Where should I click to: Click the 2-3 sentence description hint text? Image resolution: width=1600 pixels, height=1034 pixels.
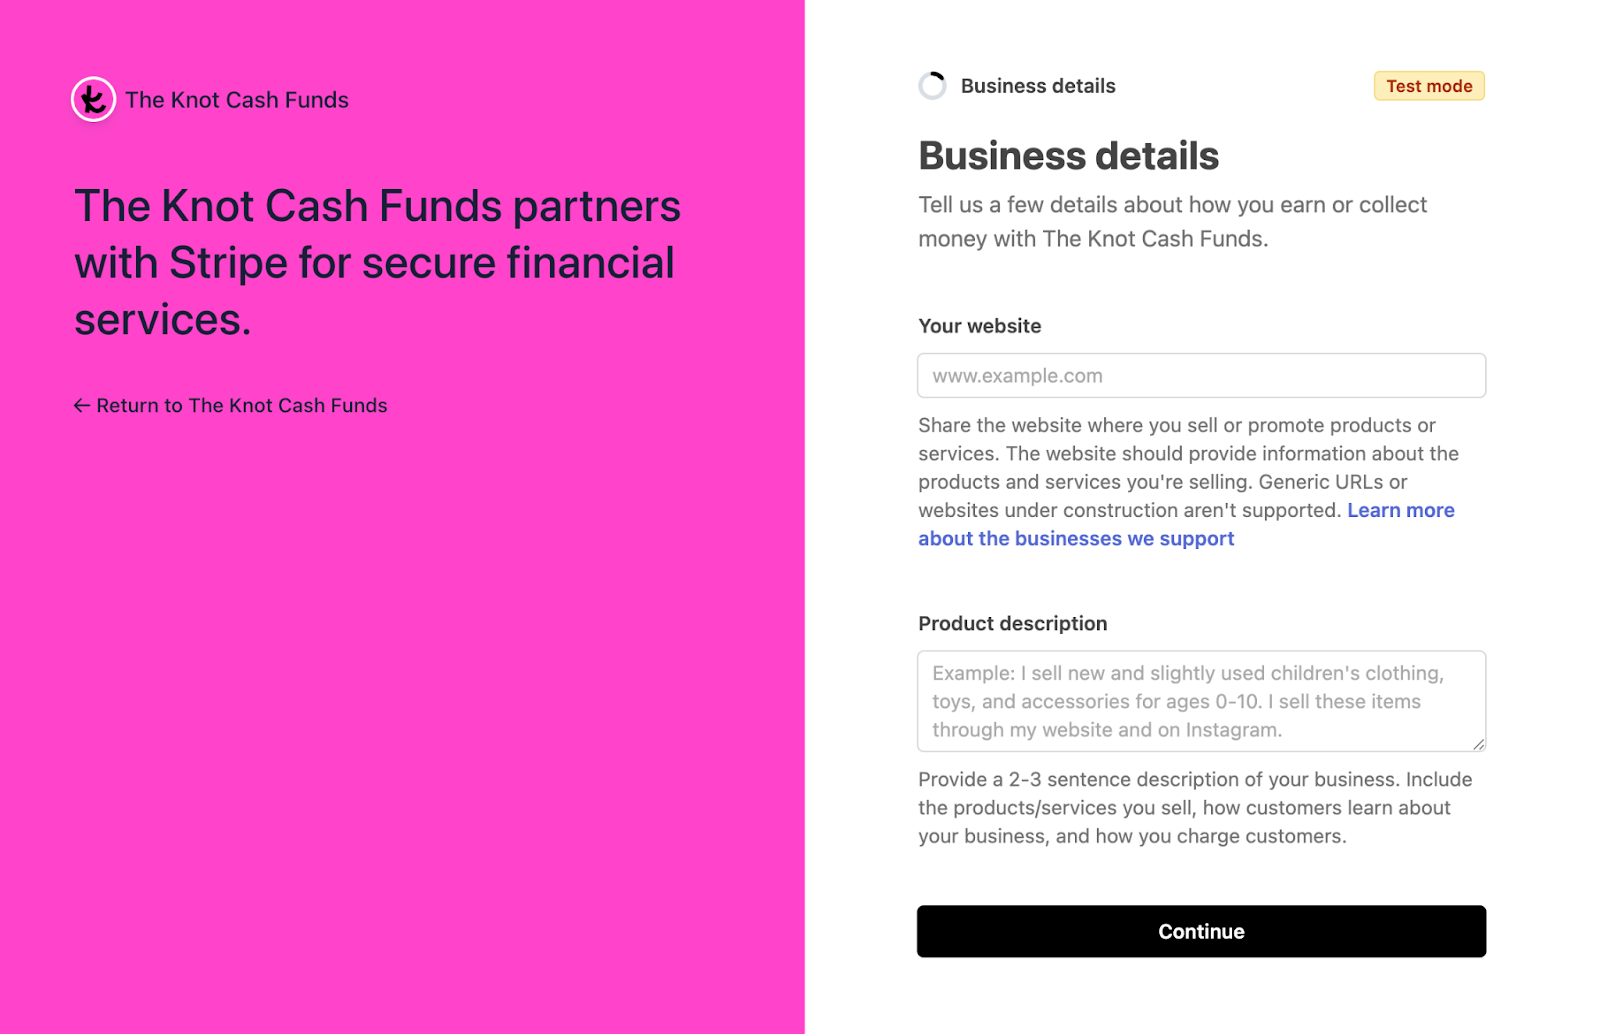click(x=1195, y=808)
